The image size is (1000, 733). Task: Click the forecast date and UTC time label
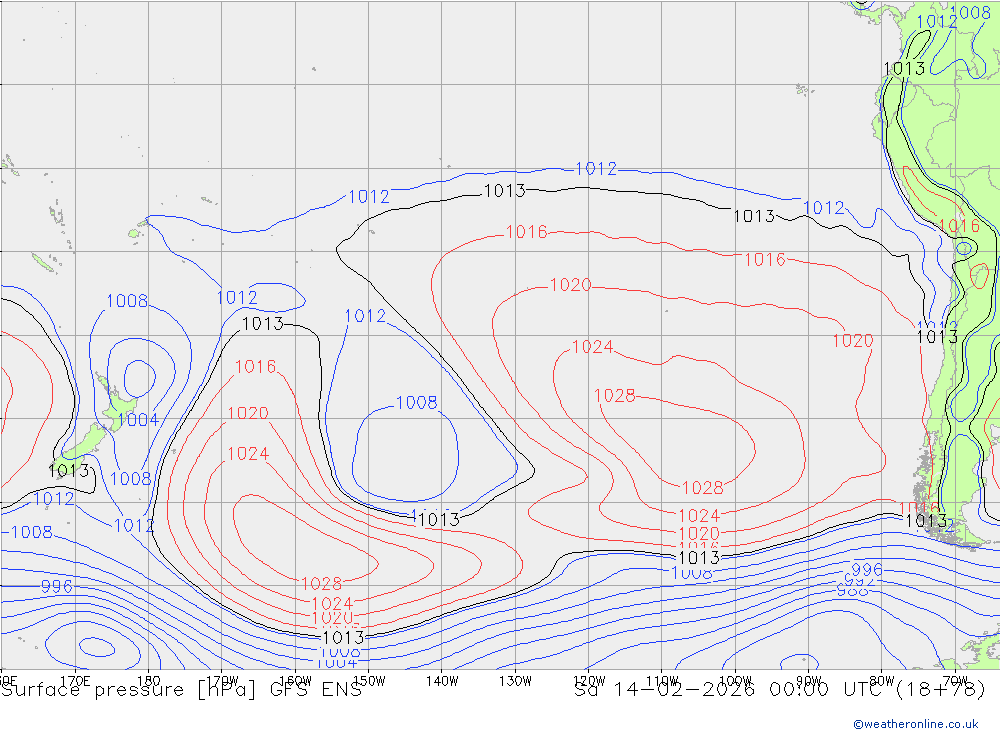[779, 689]
